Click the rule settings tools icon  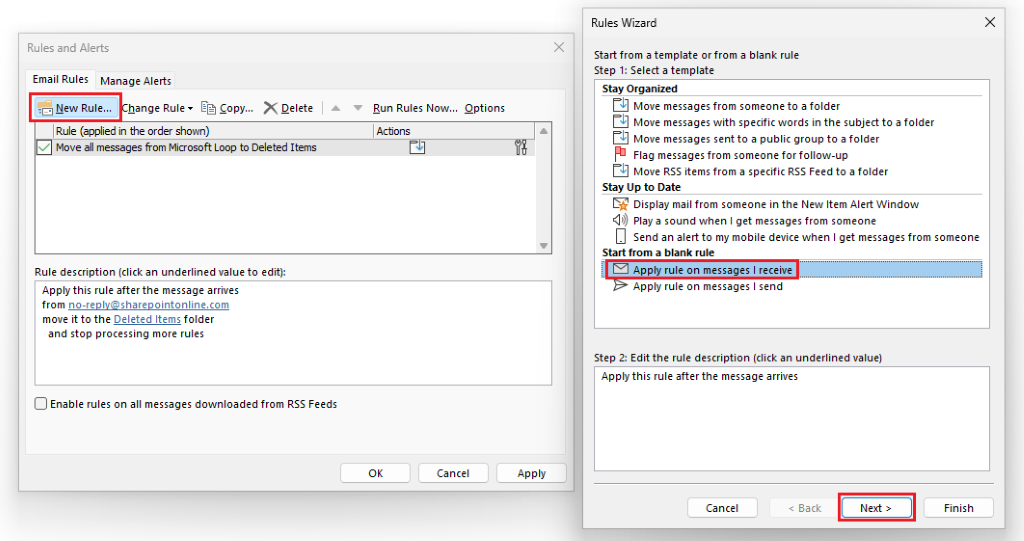coord(520,147)
